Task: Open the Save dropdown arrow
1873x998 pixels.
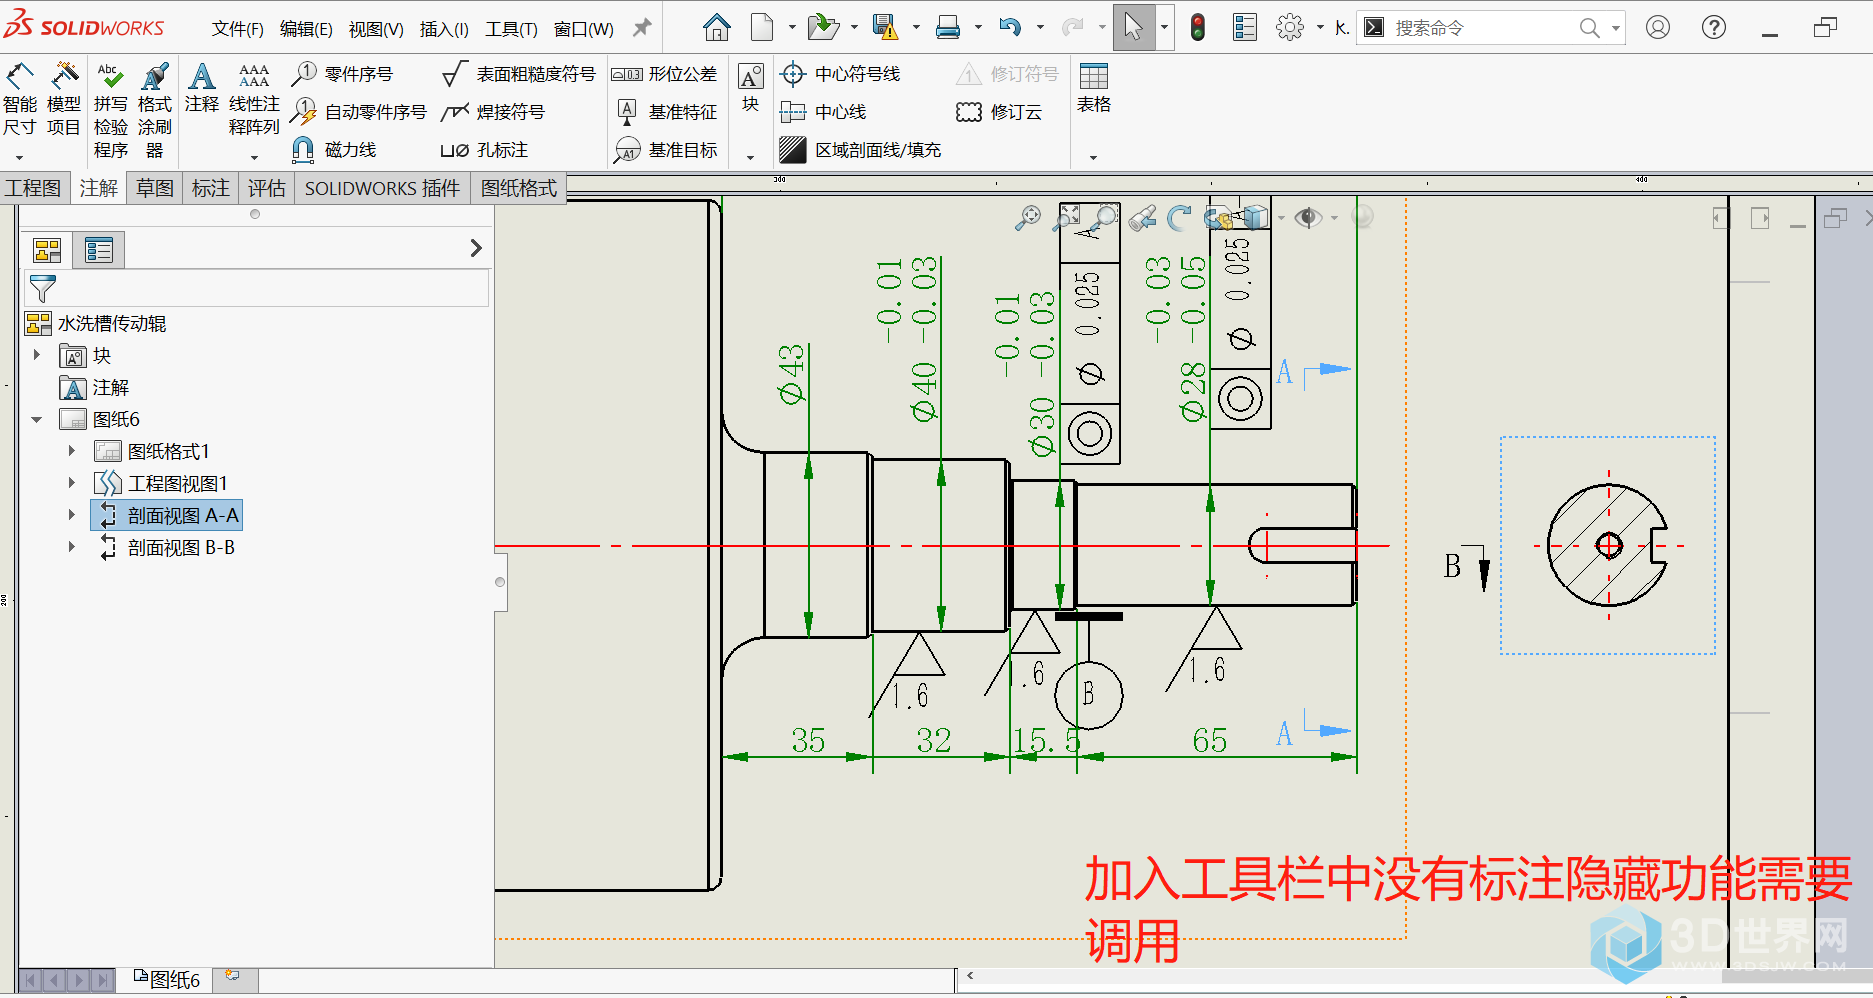Action: pyautogui.click(x=915, y=28)
